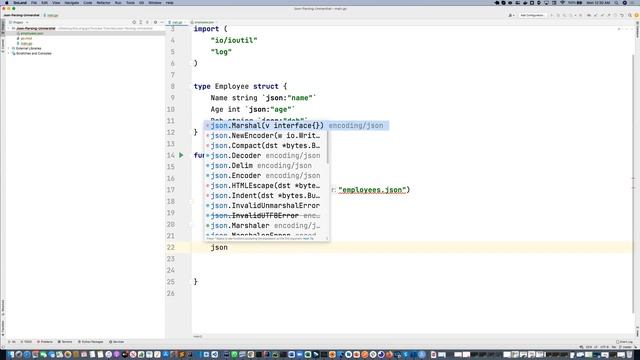Open the Services tool window
Screen dimensions: 640x360
click(117, 342)
